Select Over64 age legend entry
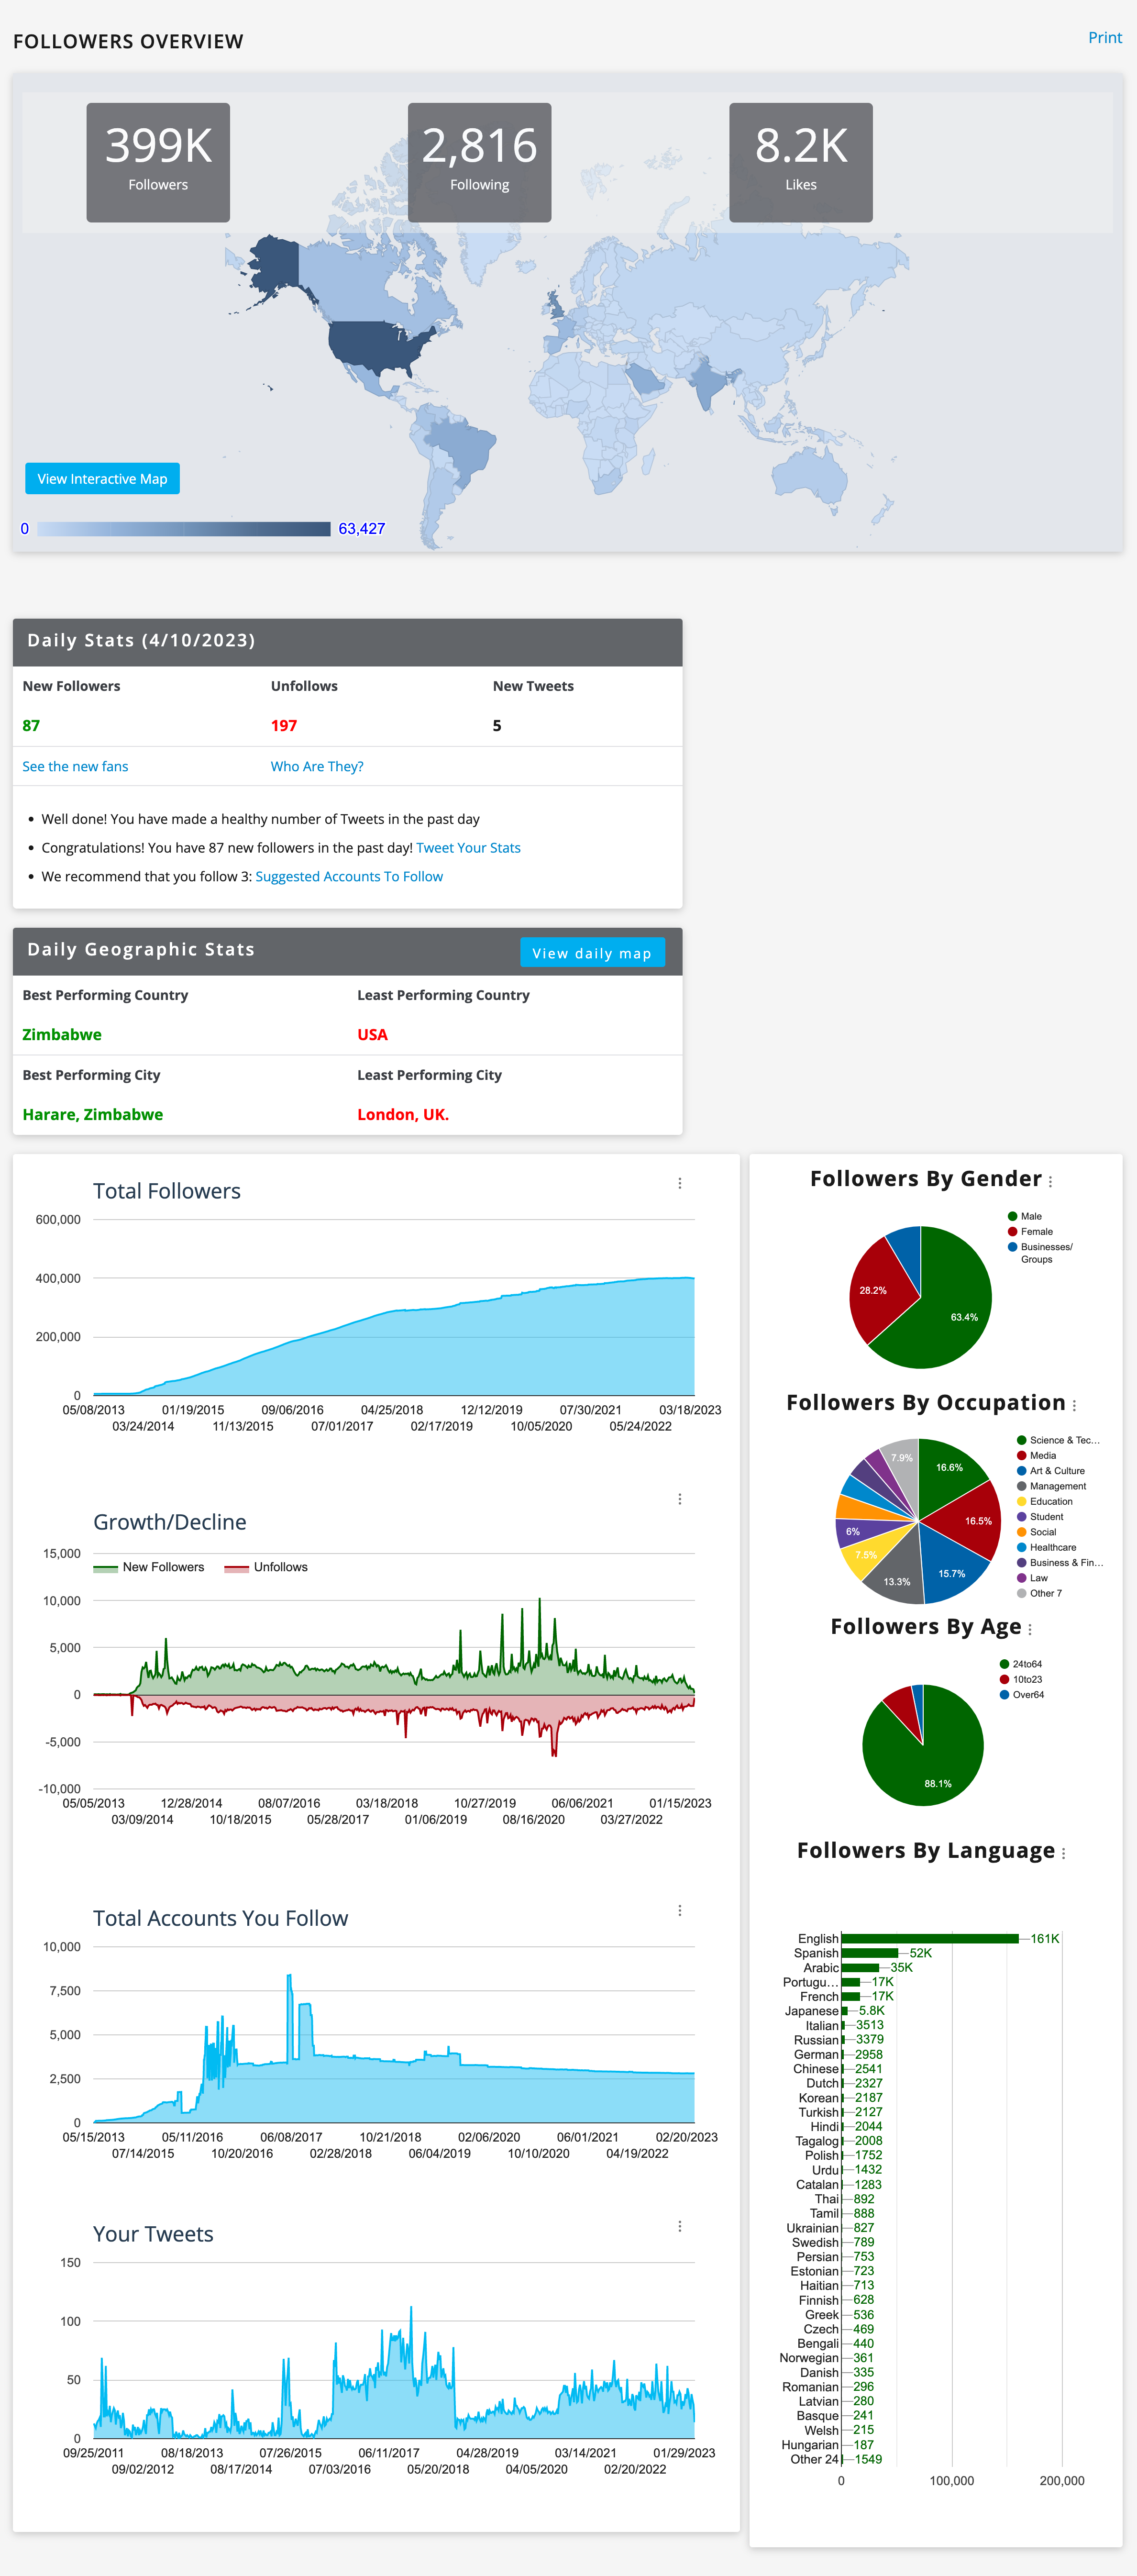1137x2576 pixels. (1022, 1694)
